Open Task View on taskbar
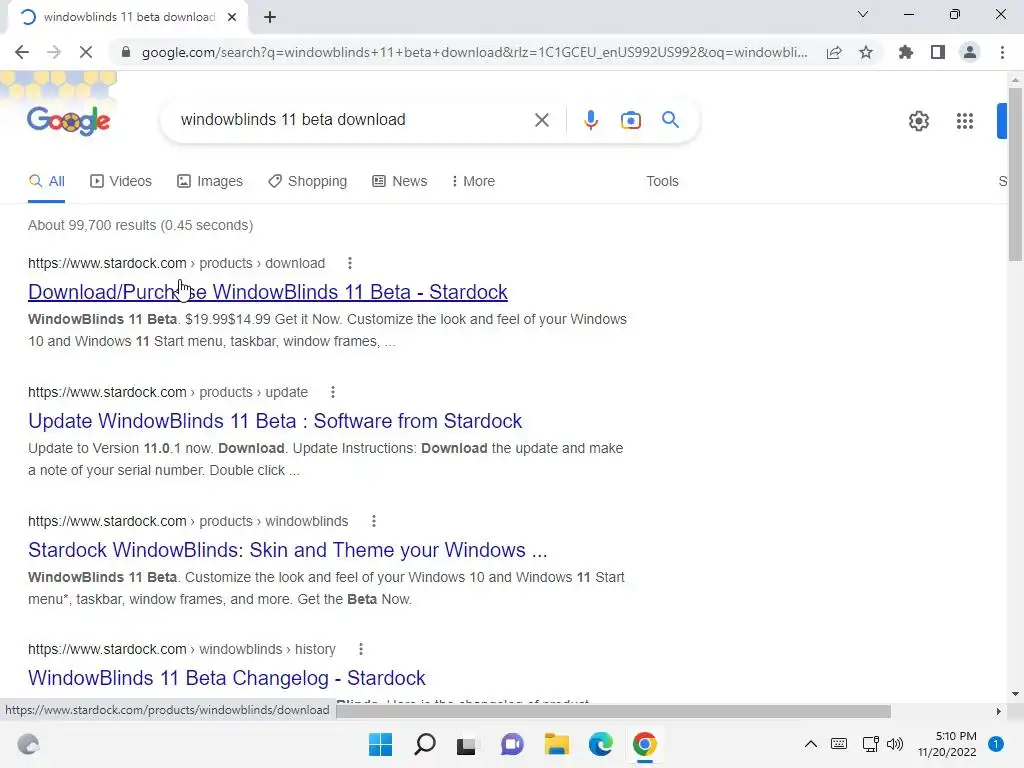This screenshot has height=768, width=1024. (466, 744)
